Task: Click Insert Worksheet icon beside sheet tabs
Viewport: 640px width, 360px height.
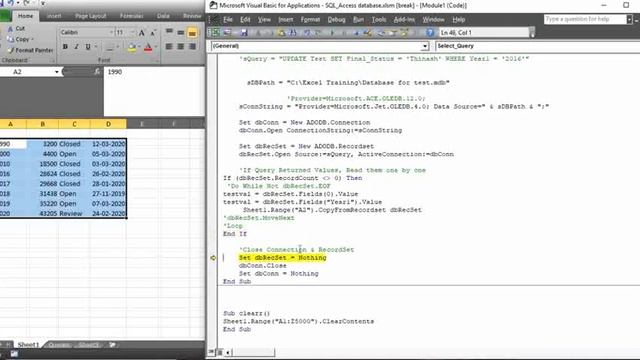Action: click(x=112, y=345)
